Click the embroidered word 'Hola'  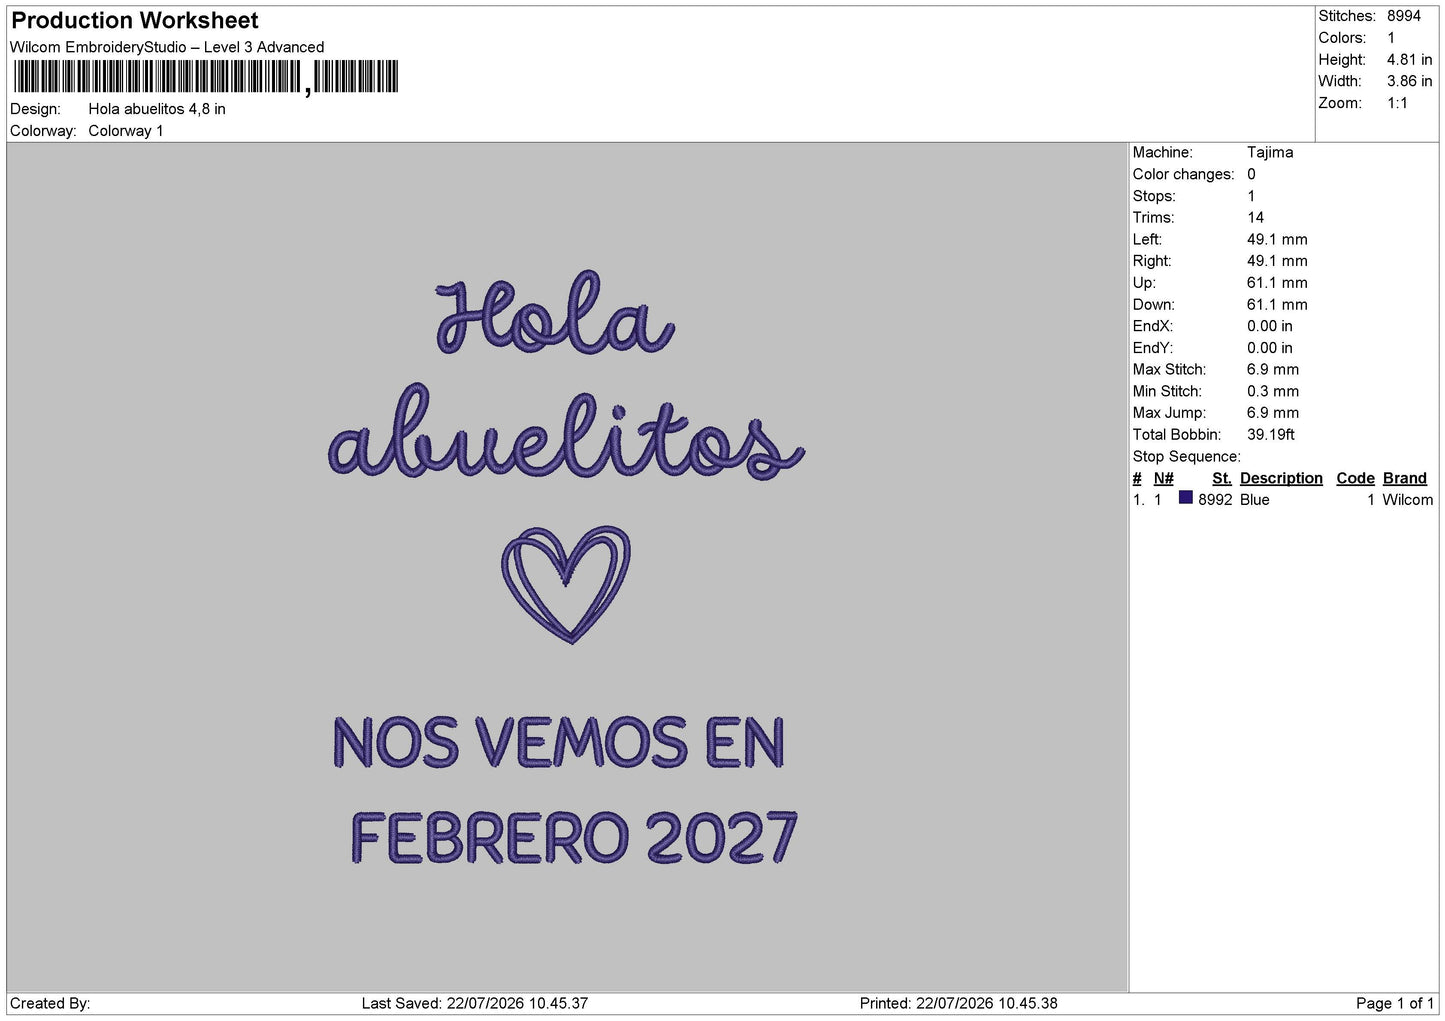555,312
